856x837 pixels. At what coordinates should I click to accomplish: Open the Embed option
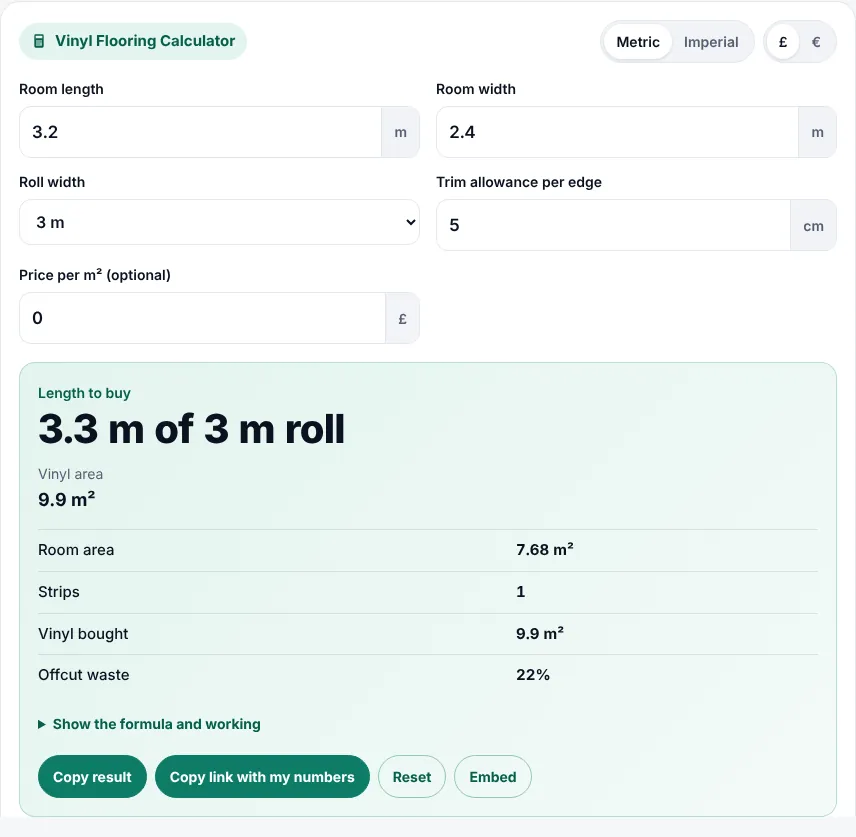[492, 776]
